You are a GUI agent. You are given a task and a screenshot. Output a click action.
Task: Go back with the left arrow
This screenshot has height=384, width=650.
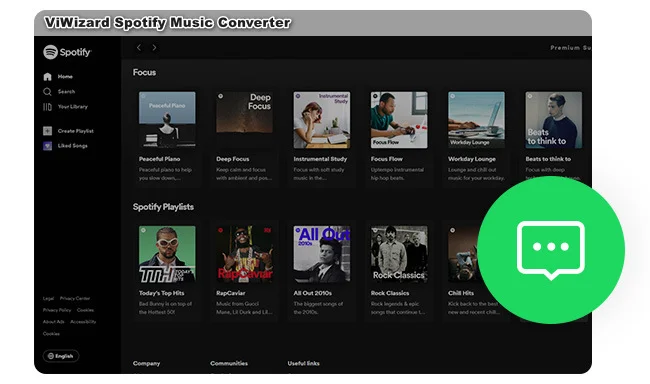(139, 48)
